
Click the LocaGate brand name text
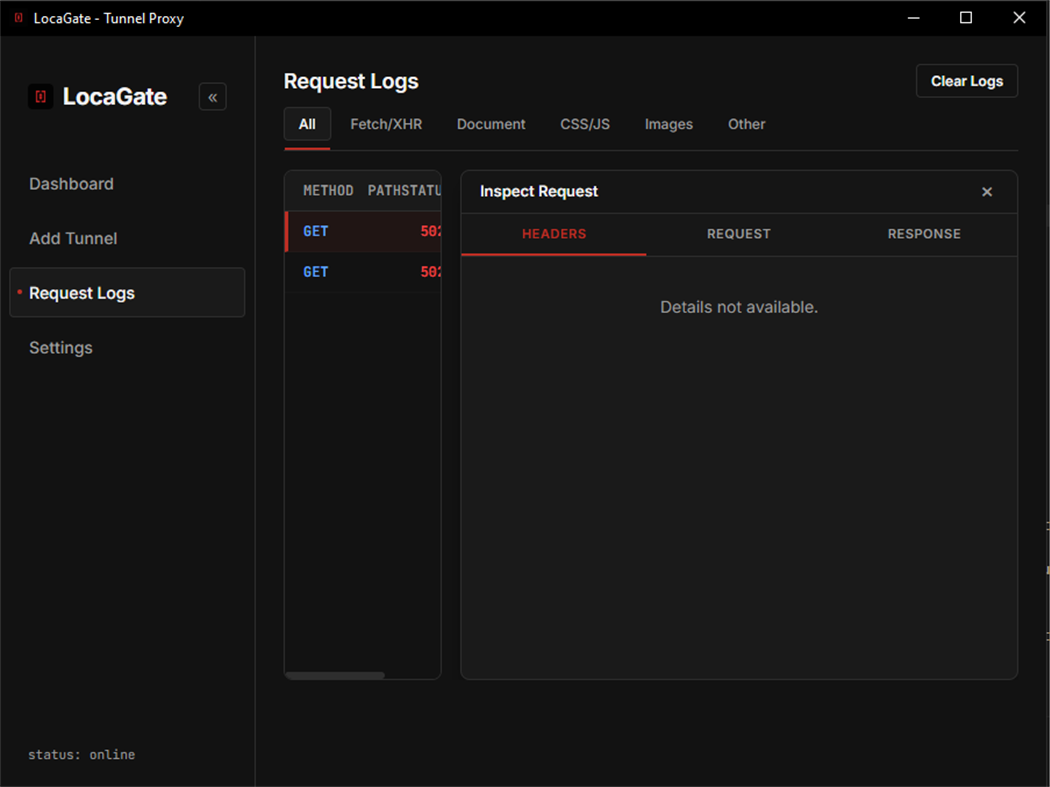(115, 96)
